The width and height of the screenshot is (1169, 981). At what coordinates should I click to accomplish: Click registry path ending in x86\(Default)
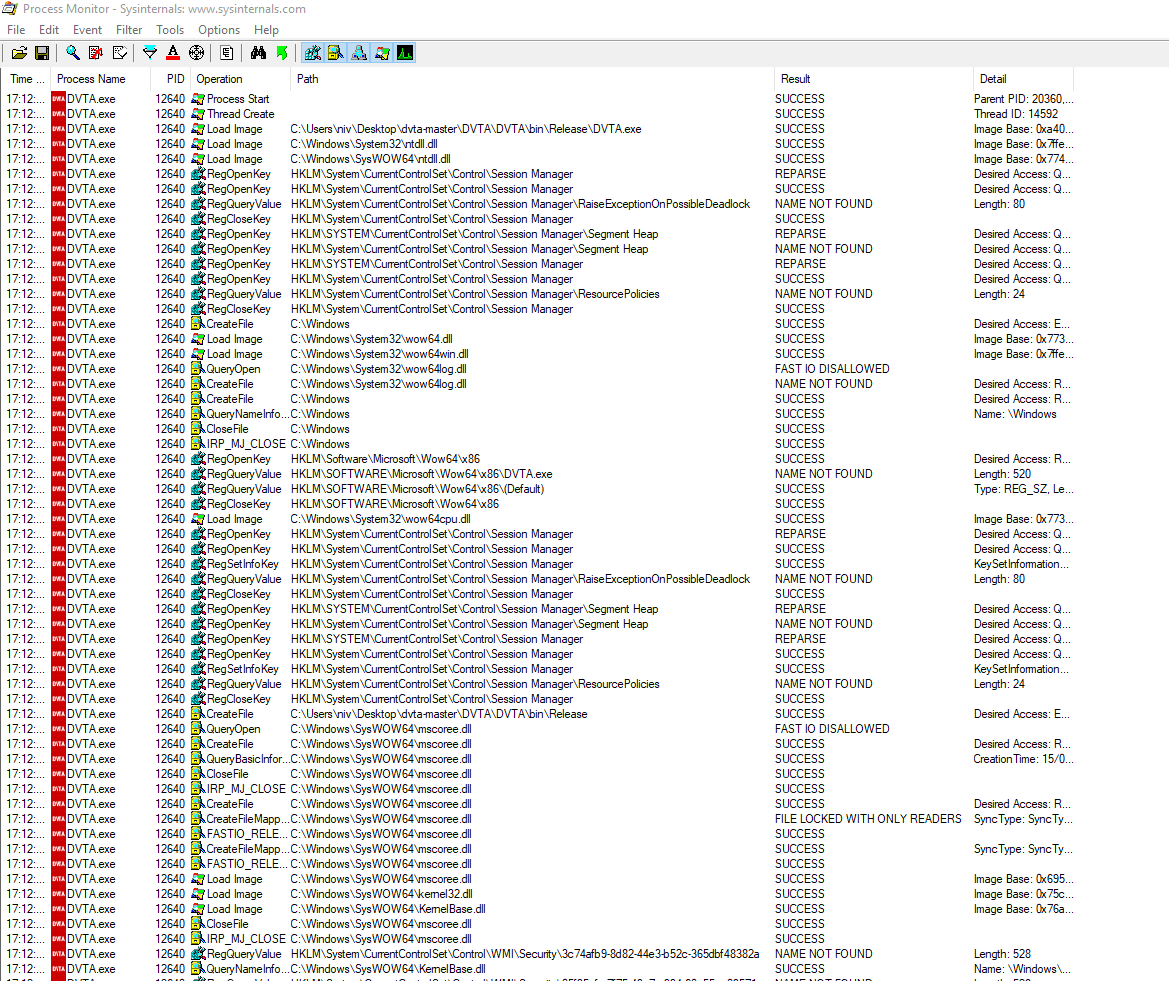point(418,489)
